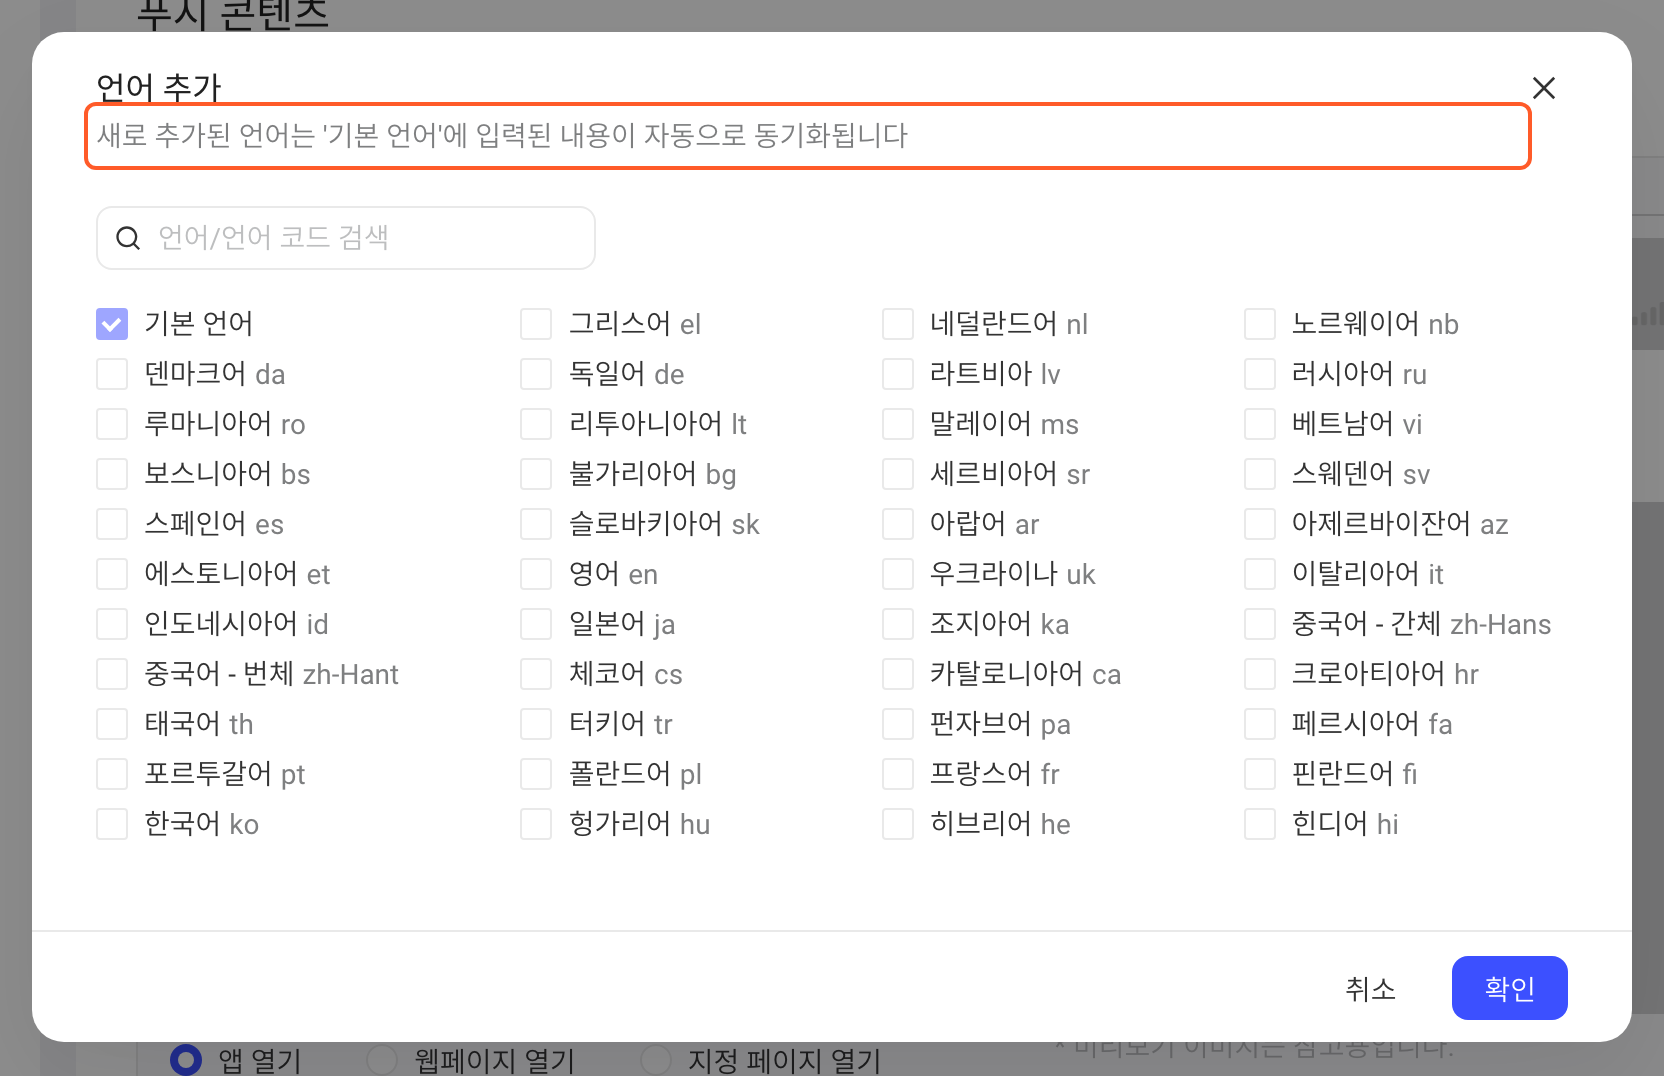Image resolution: width=1664 pixels, height=1076 pixels.
Task: Click the search magnifier icon
Action: (x=128, y=238)
